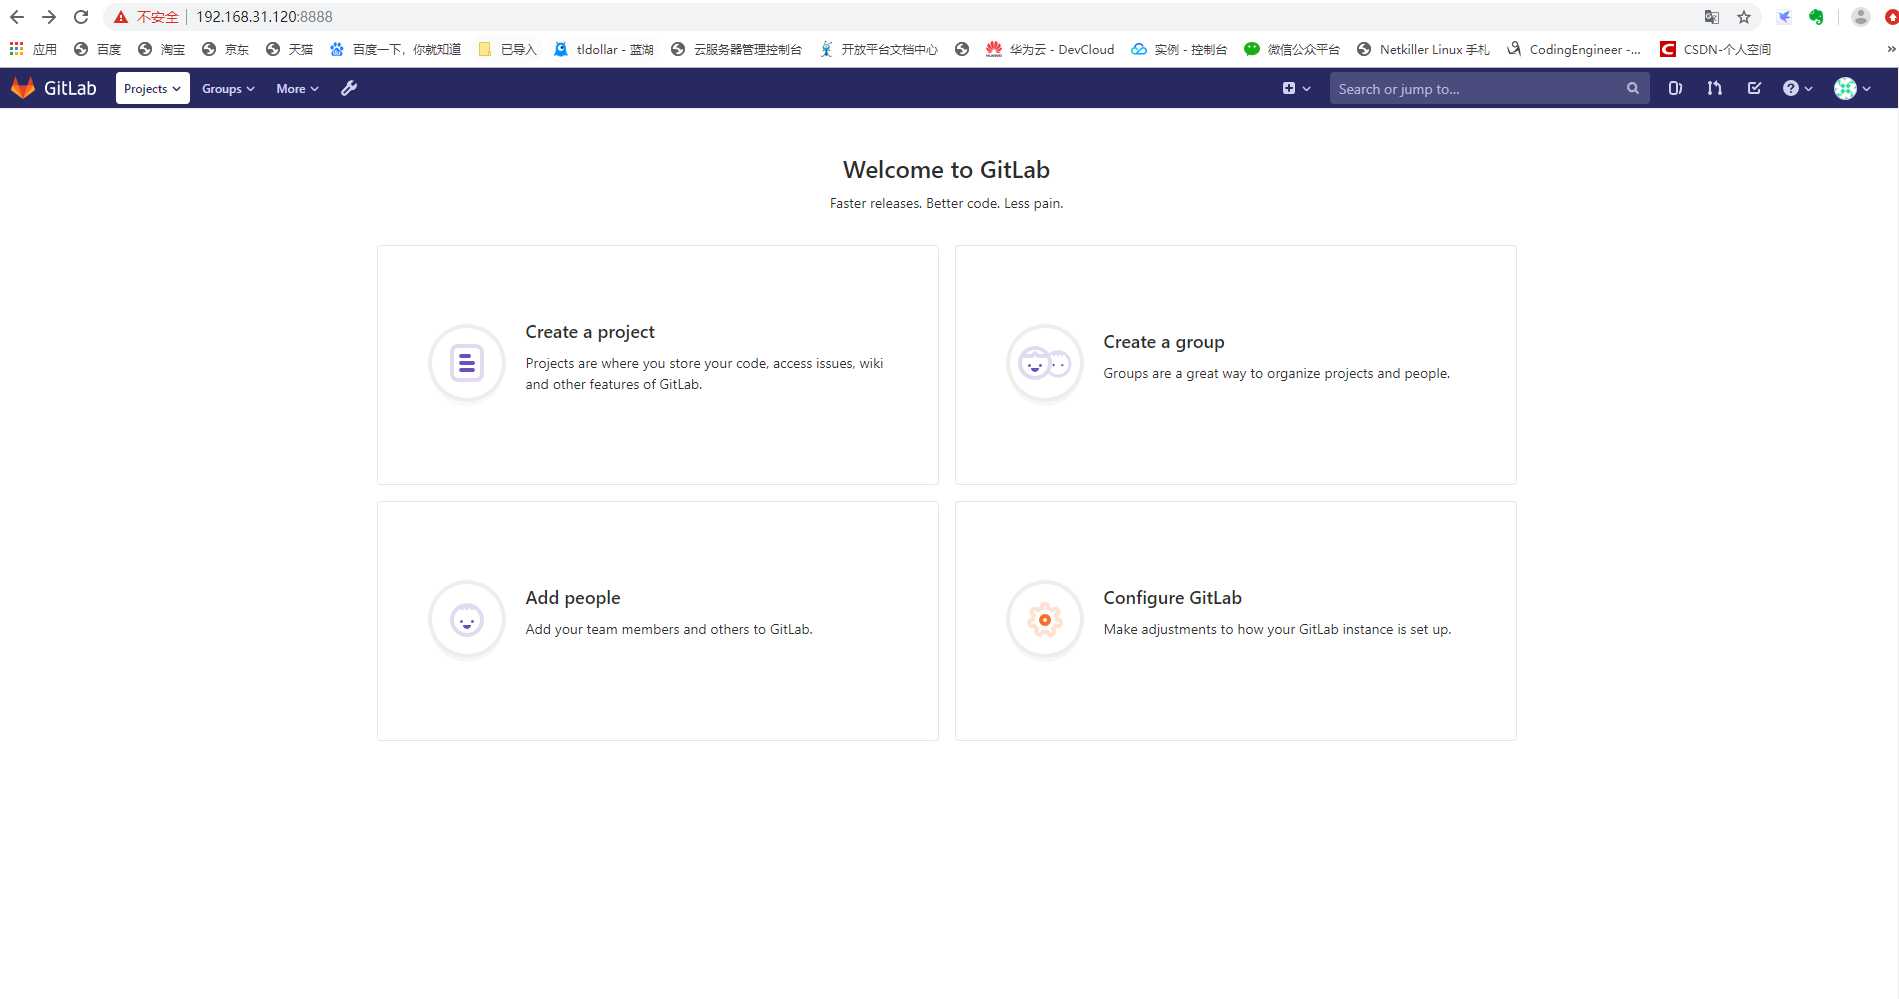The height and width of the screenshot is (999, 1899).
Task: Expand the More menu in navbar
Action: click(x=297, y=88)
